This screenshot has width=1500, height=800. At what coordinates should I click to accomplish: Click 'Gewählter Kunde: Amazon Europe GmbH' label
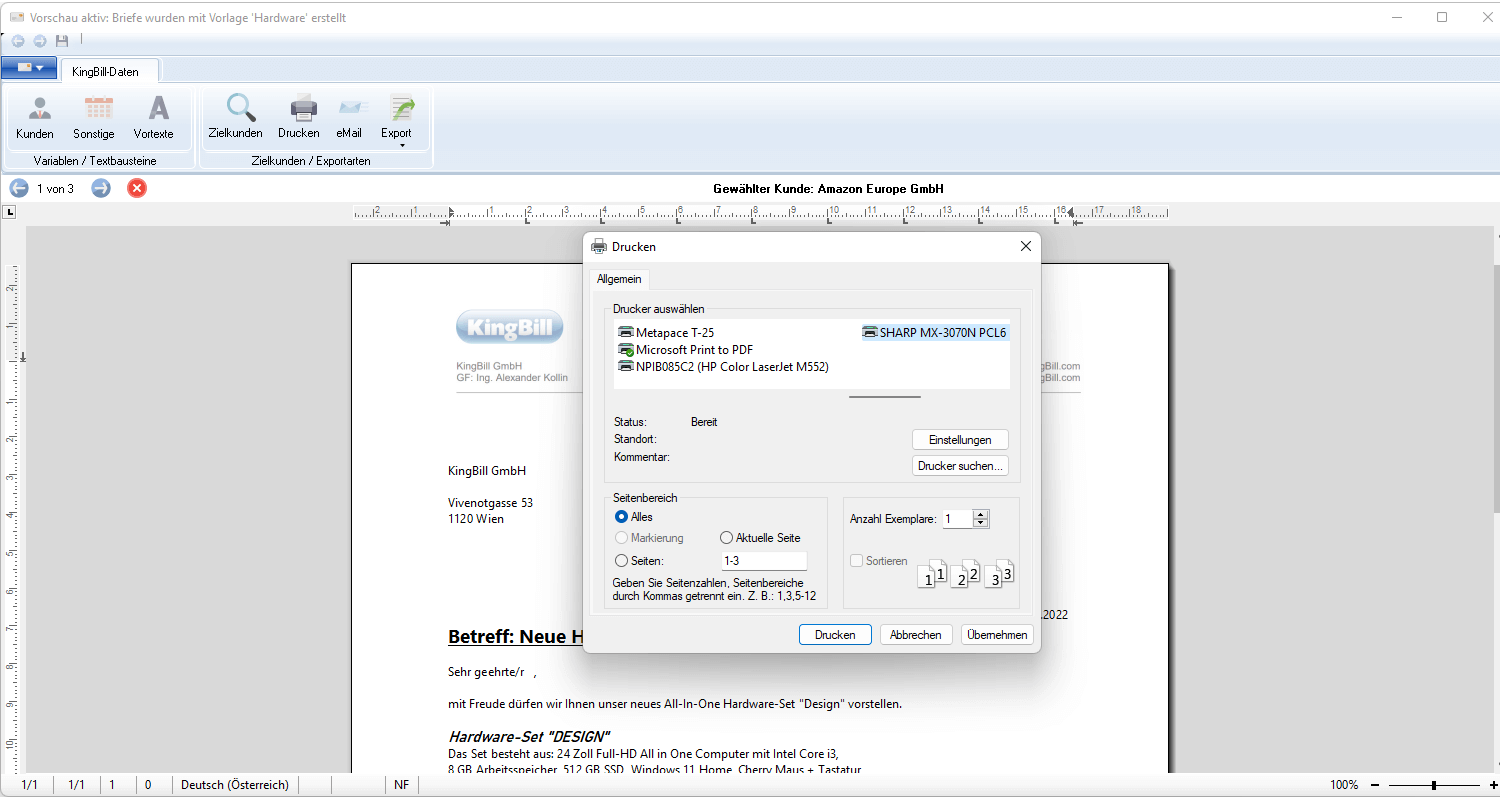[x=828, y=188]
